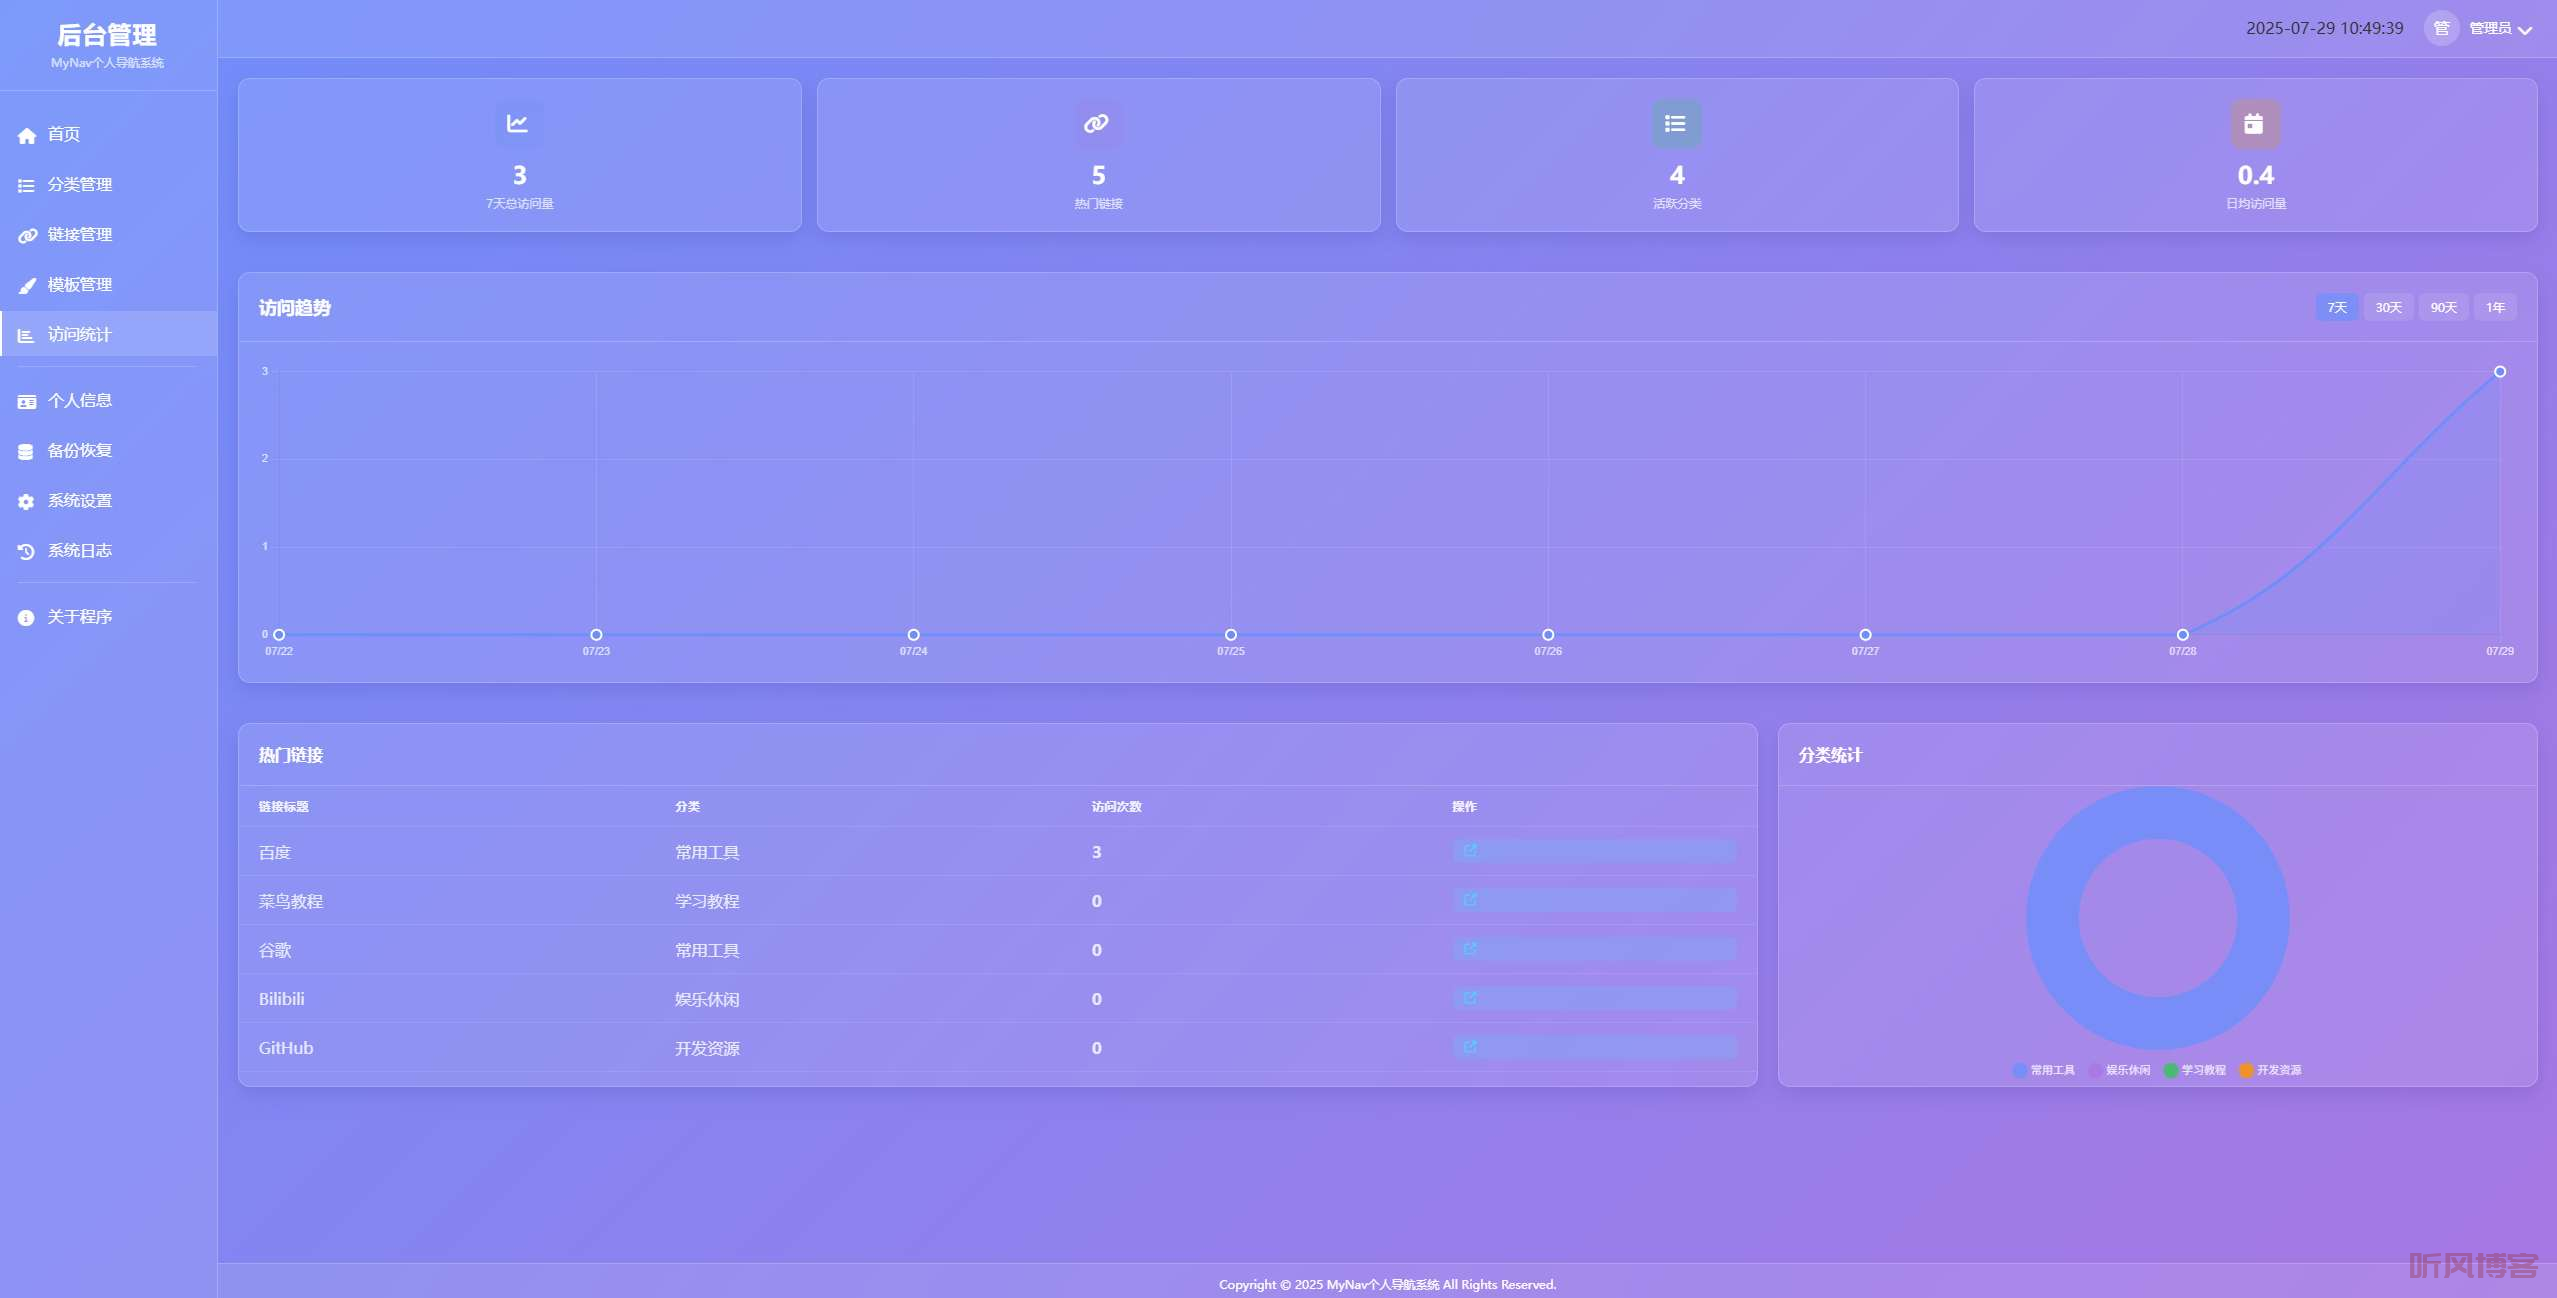Switch trend range to 30天
This screenshot has width=2557, height=1298.
[x=2388, y=308]
